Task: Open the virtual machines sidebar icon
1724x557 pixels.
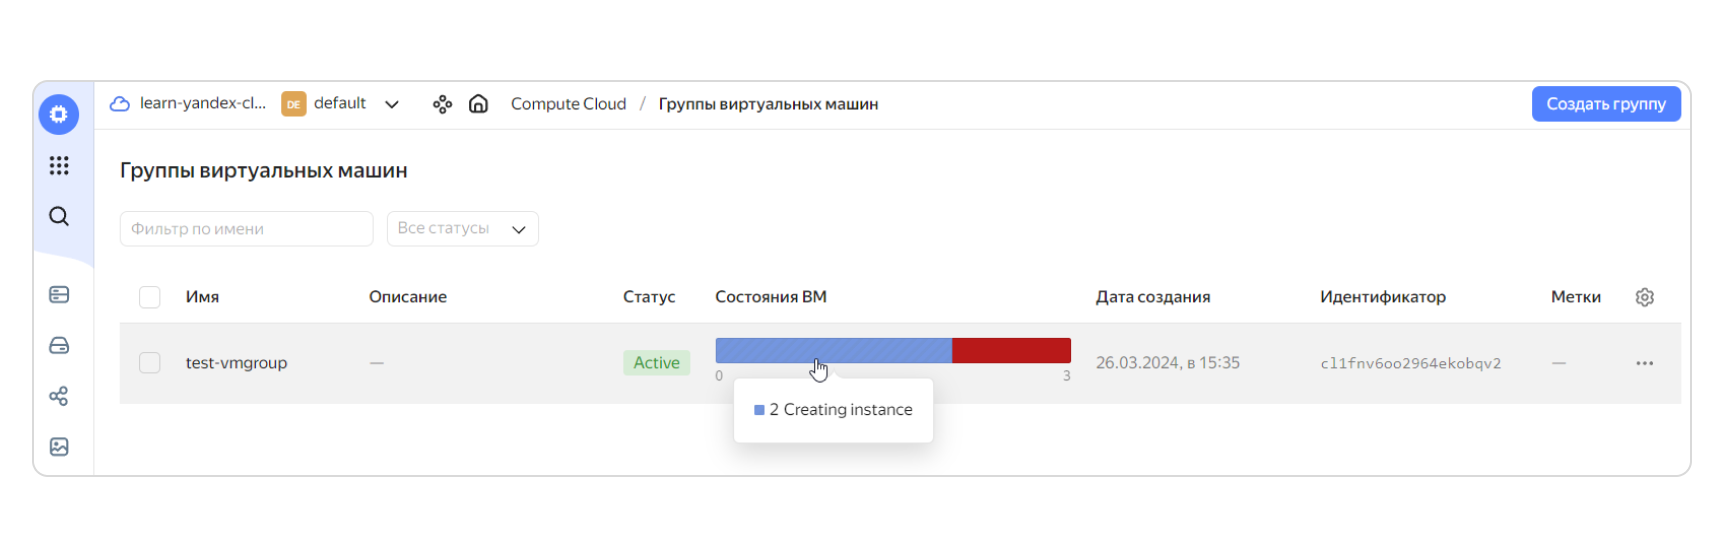Action: point(59,294)
